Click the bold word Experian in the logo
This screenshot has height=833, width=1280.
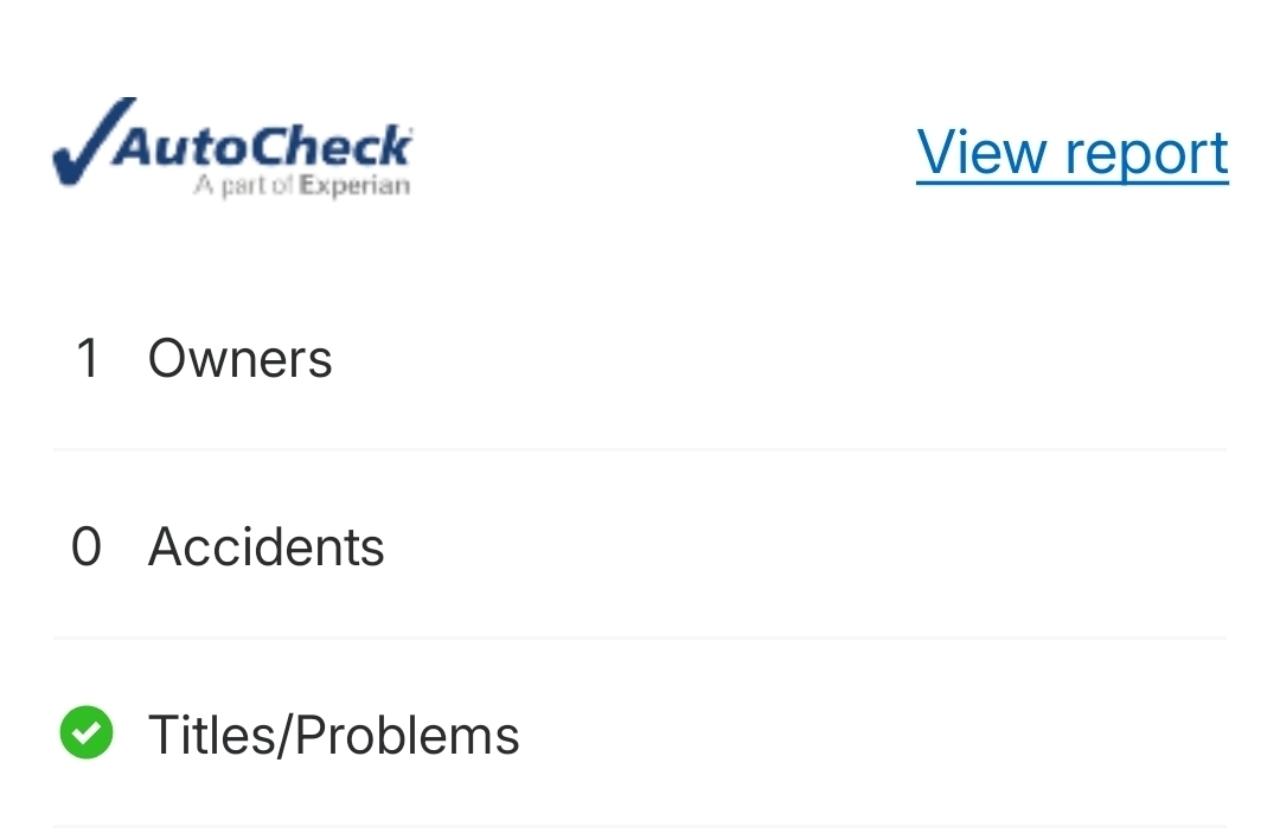tap(355, 186)
